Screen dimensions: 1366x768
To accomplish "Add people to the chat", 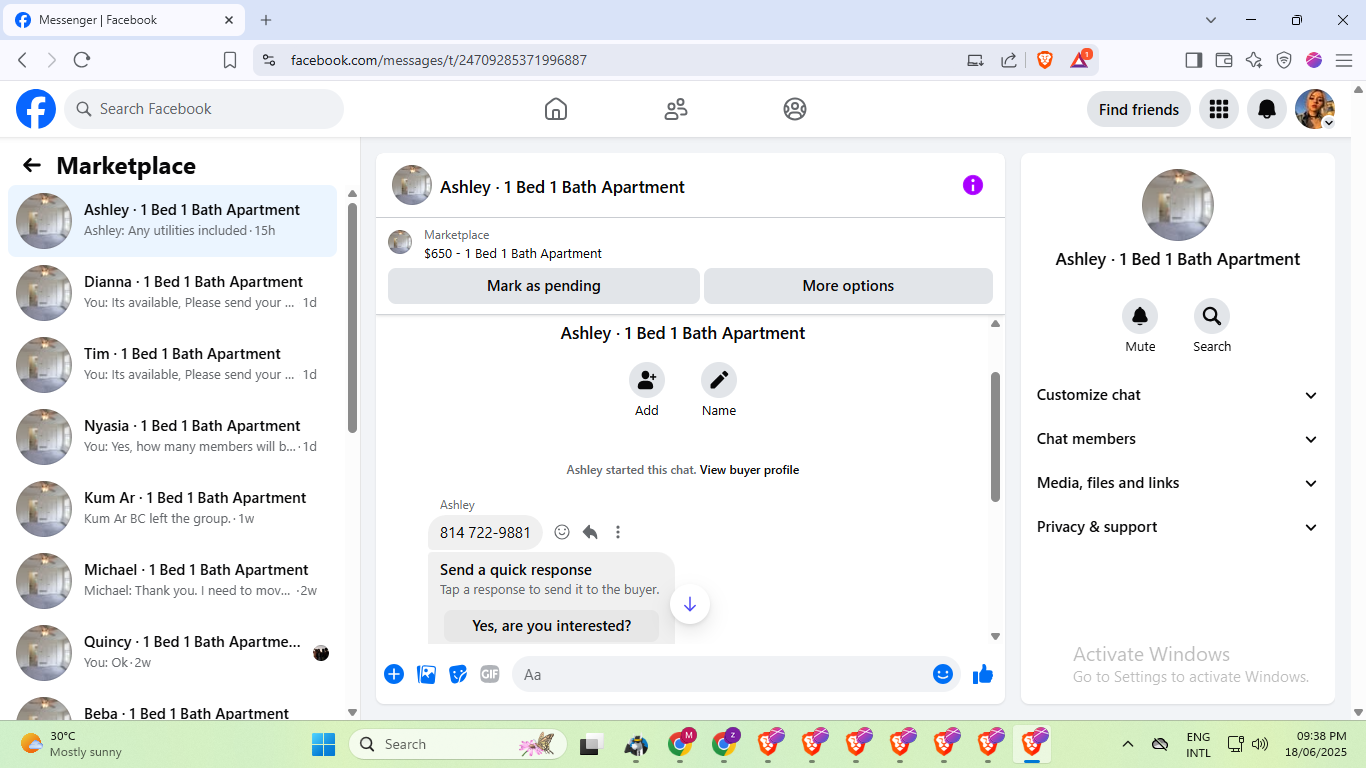I will [x=647, y=380].
